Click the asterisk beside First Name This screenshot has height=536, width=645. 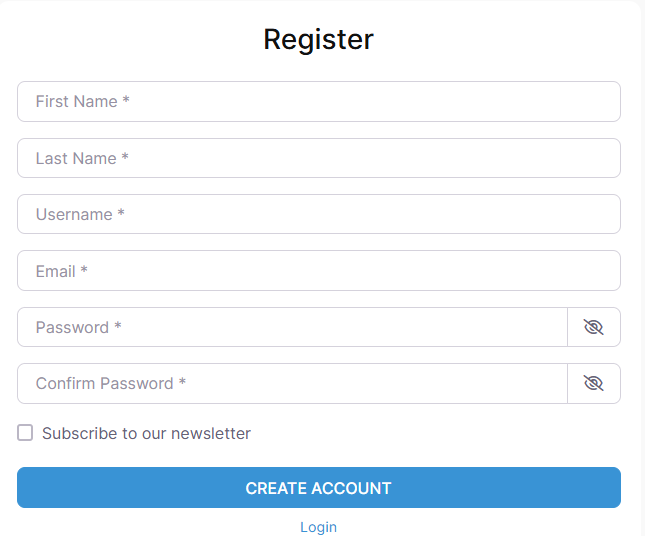click(x=126, y=101)
